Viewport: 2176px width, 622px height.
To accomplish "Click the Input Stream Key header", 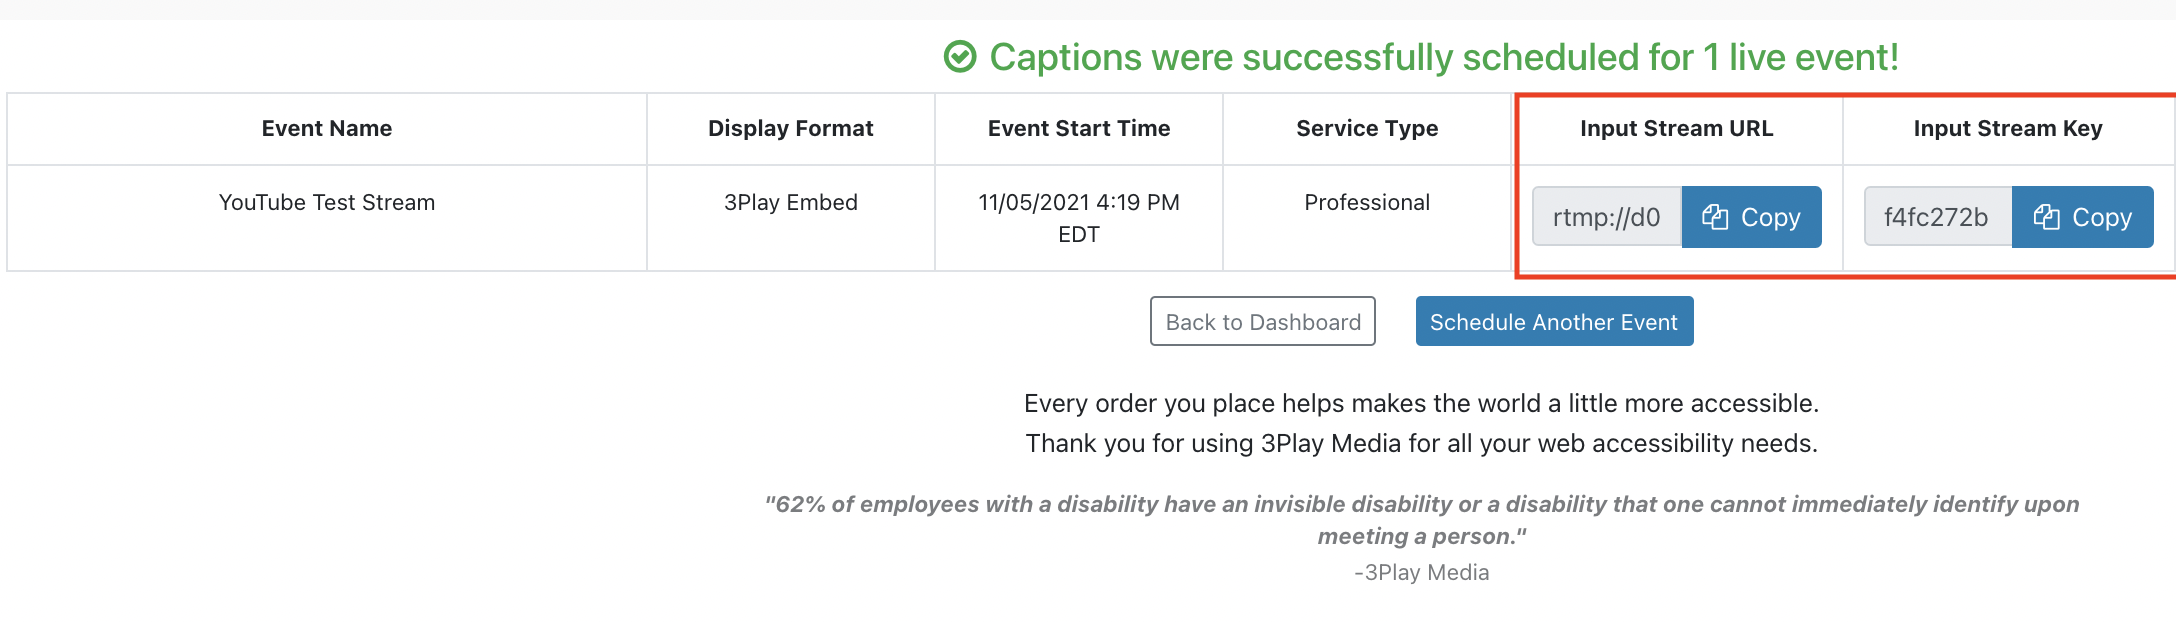I will point(2008,128).
